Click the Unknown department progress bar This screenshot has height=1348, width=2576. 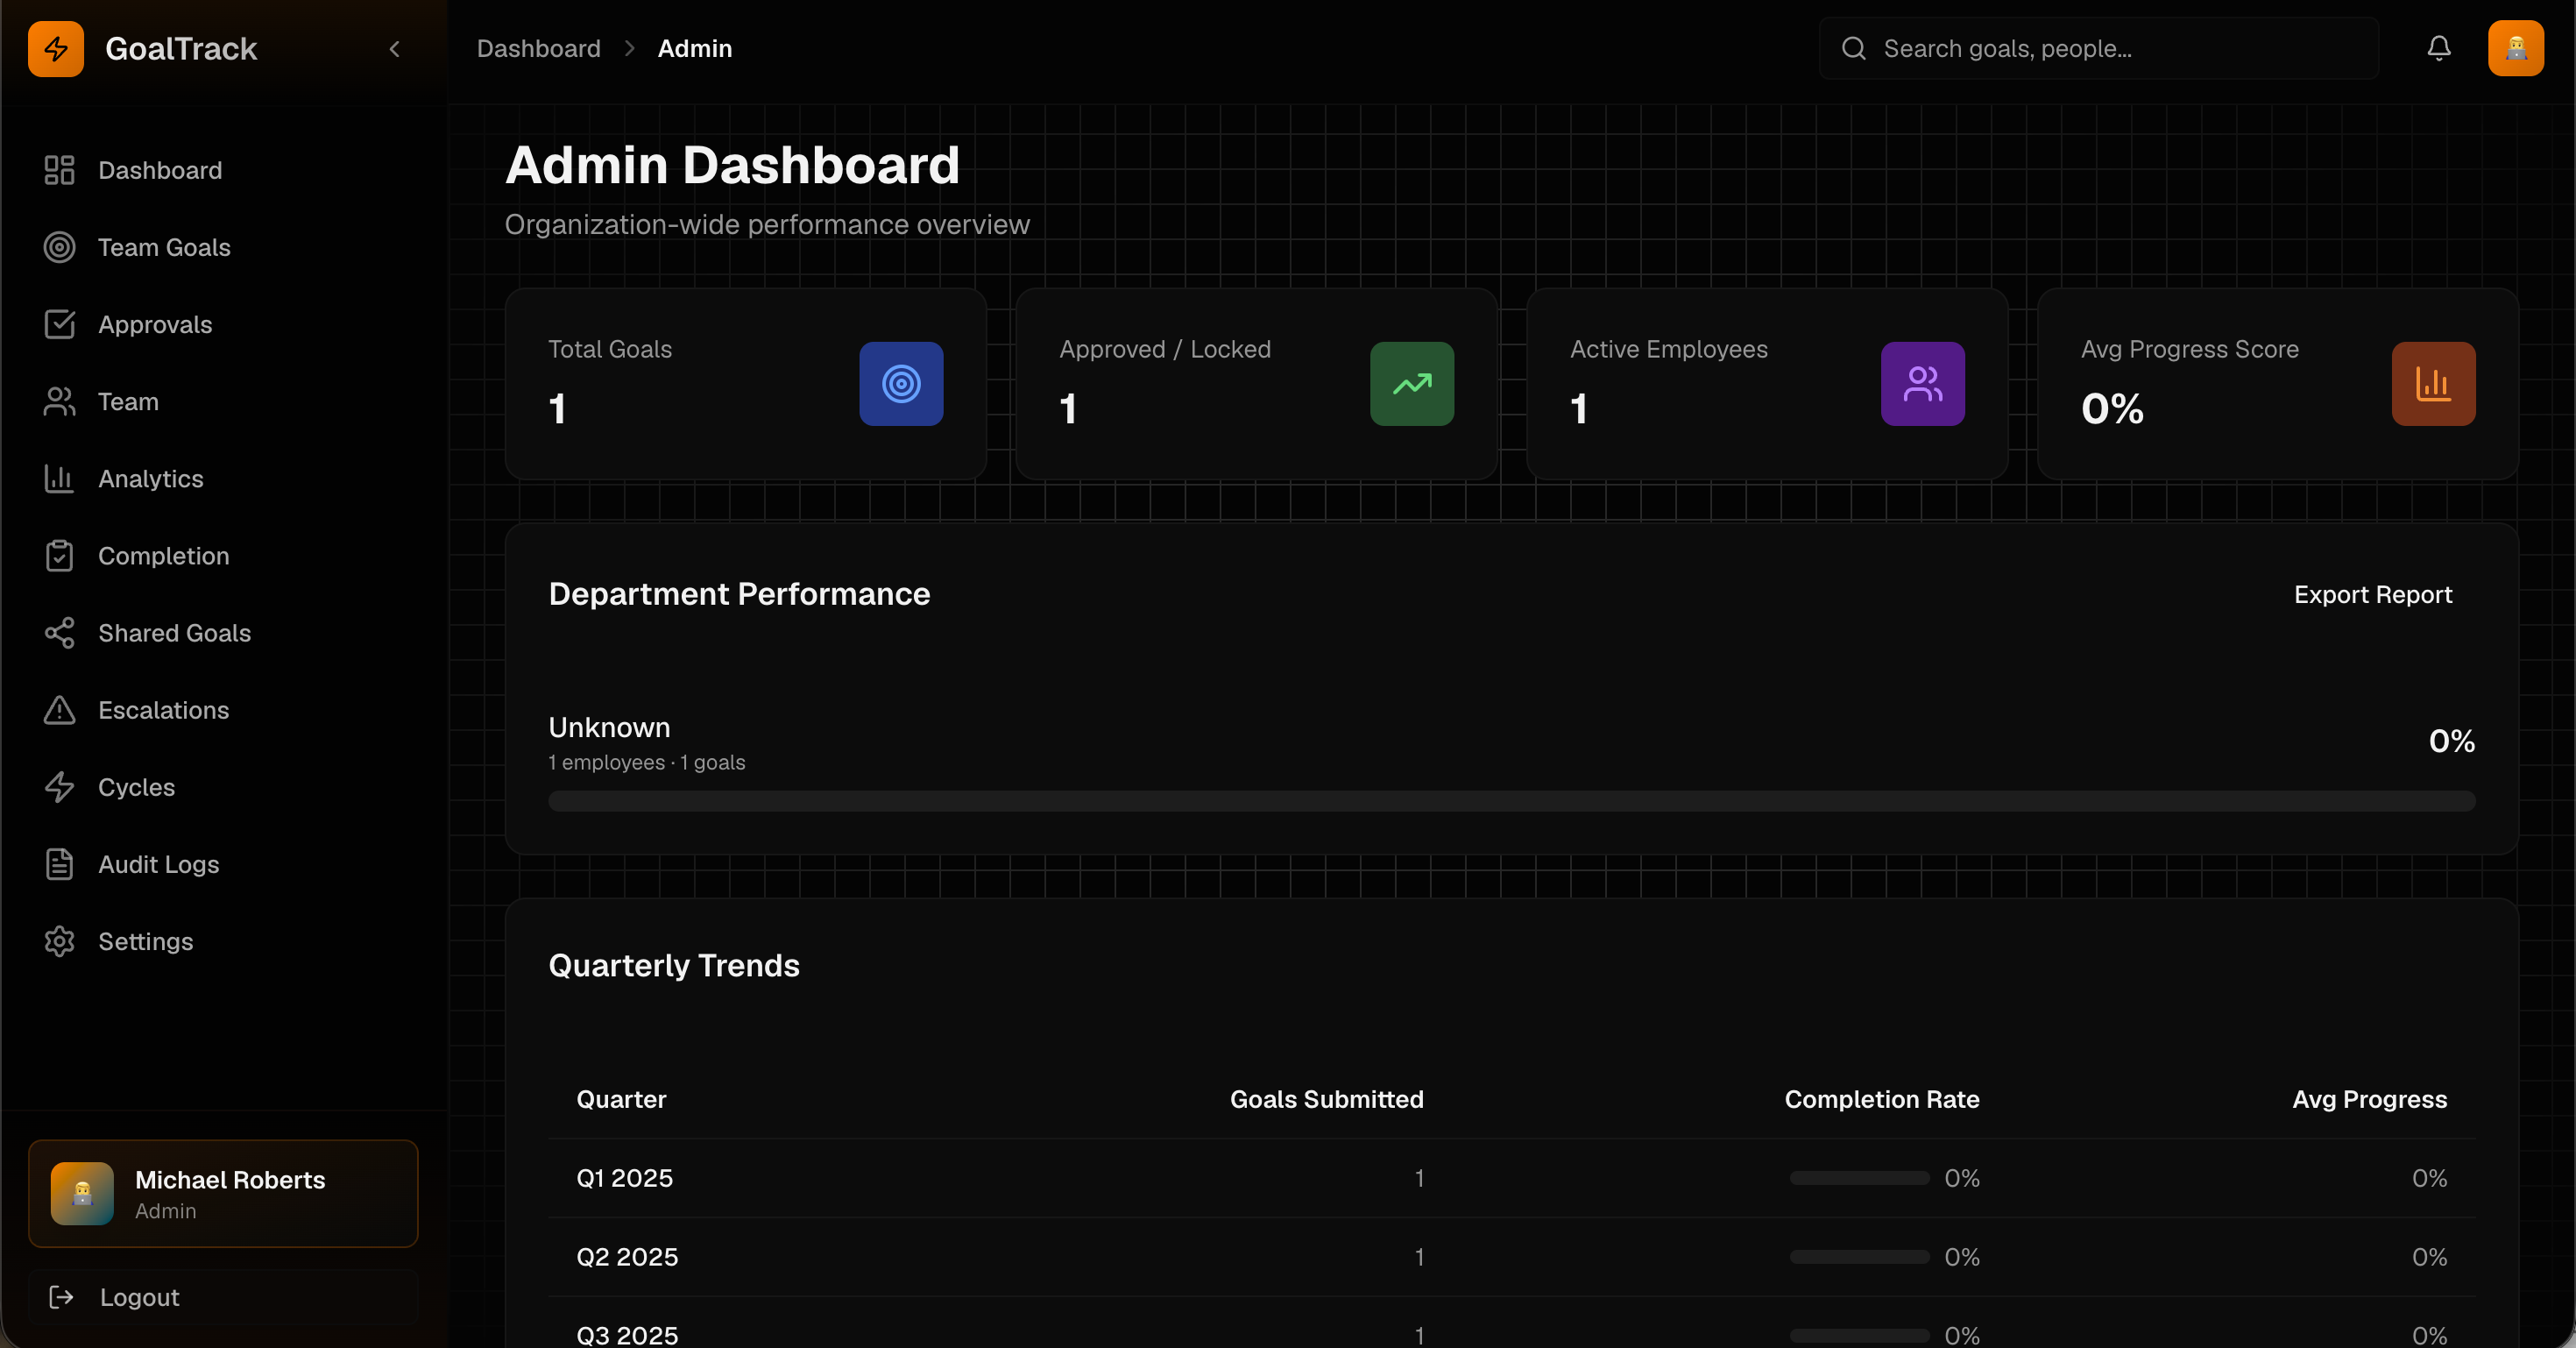point(1511,800)
